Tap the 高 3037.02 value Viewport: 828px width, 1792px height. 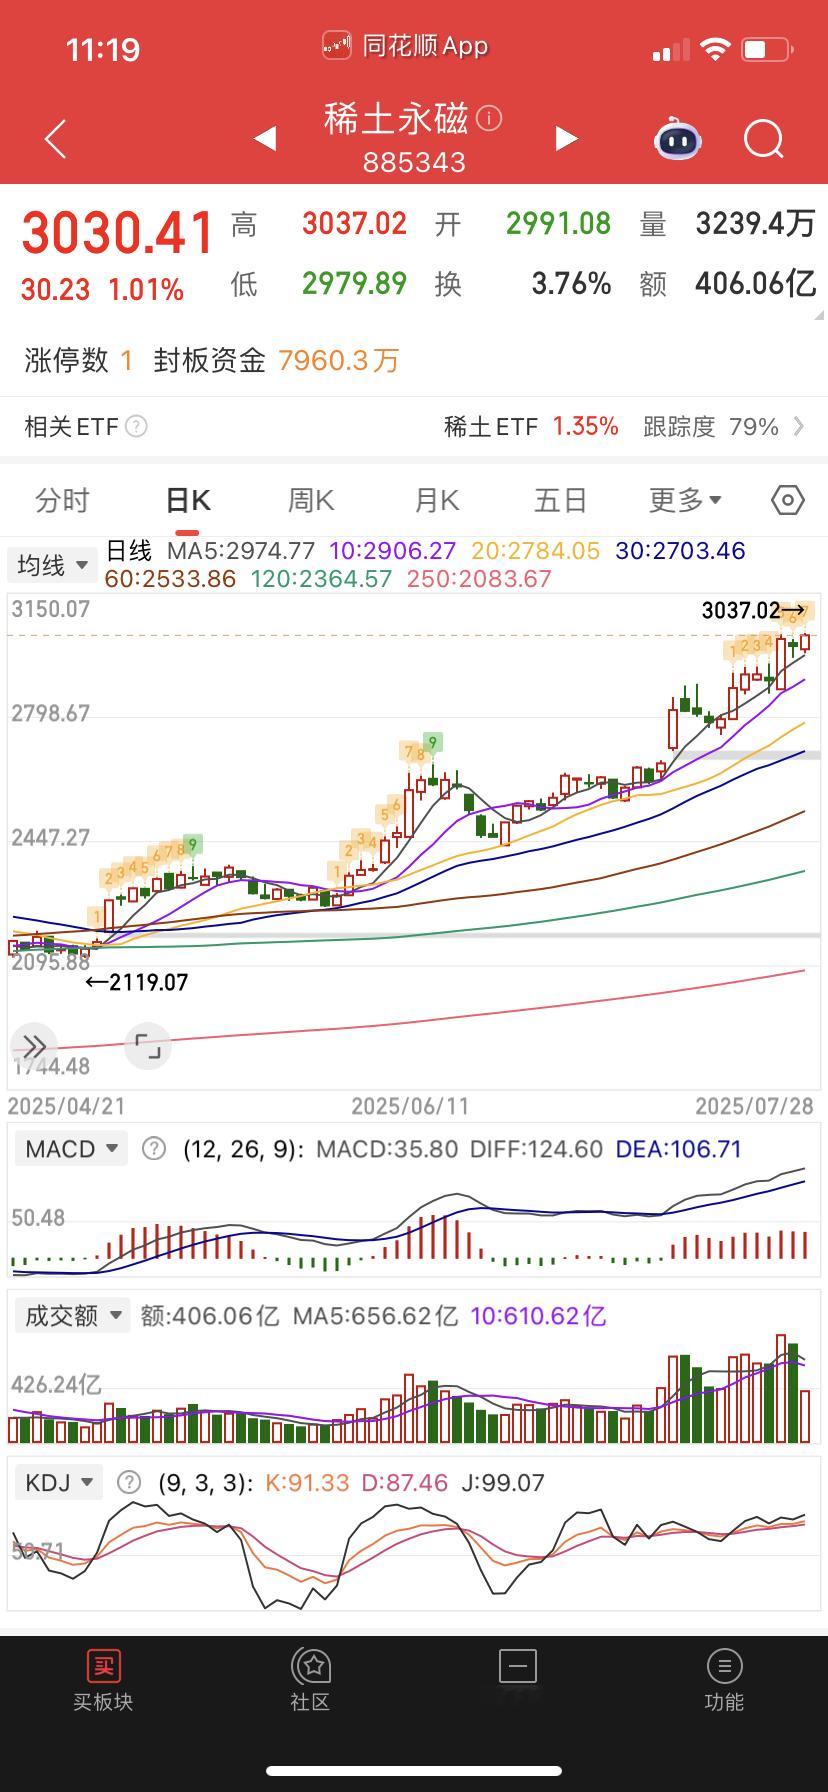(x=355, y=223)
